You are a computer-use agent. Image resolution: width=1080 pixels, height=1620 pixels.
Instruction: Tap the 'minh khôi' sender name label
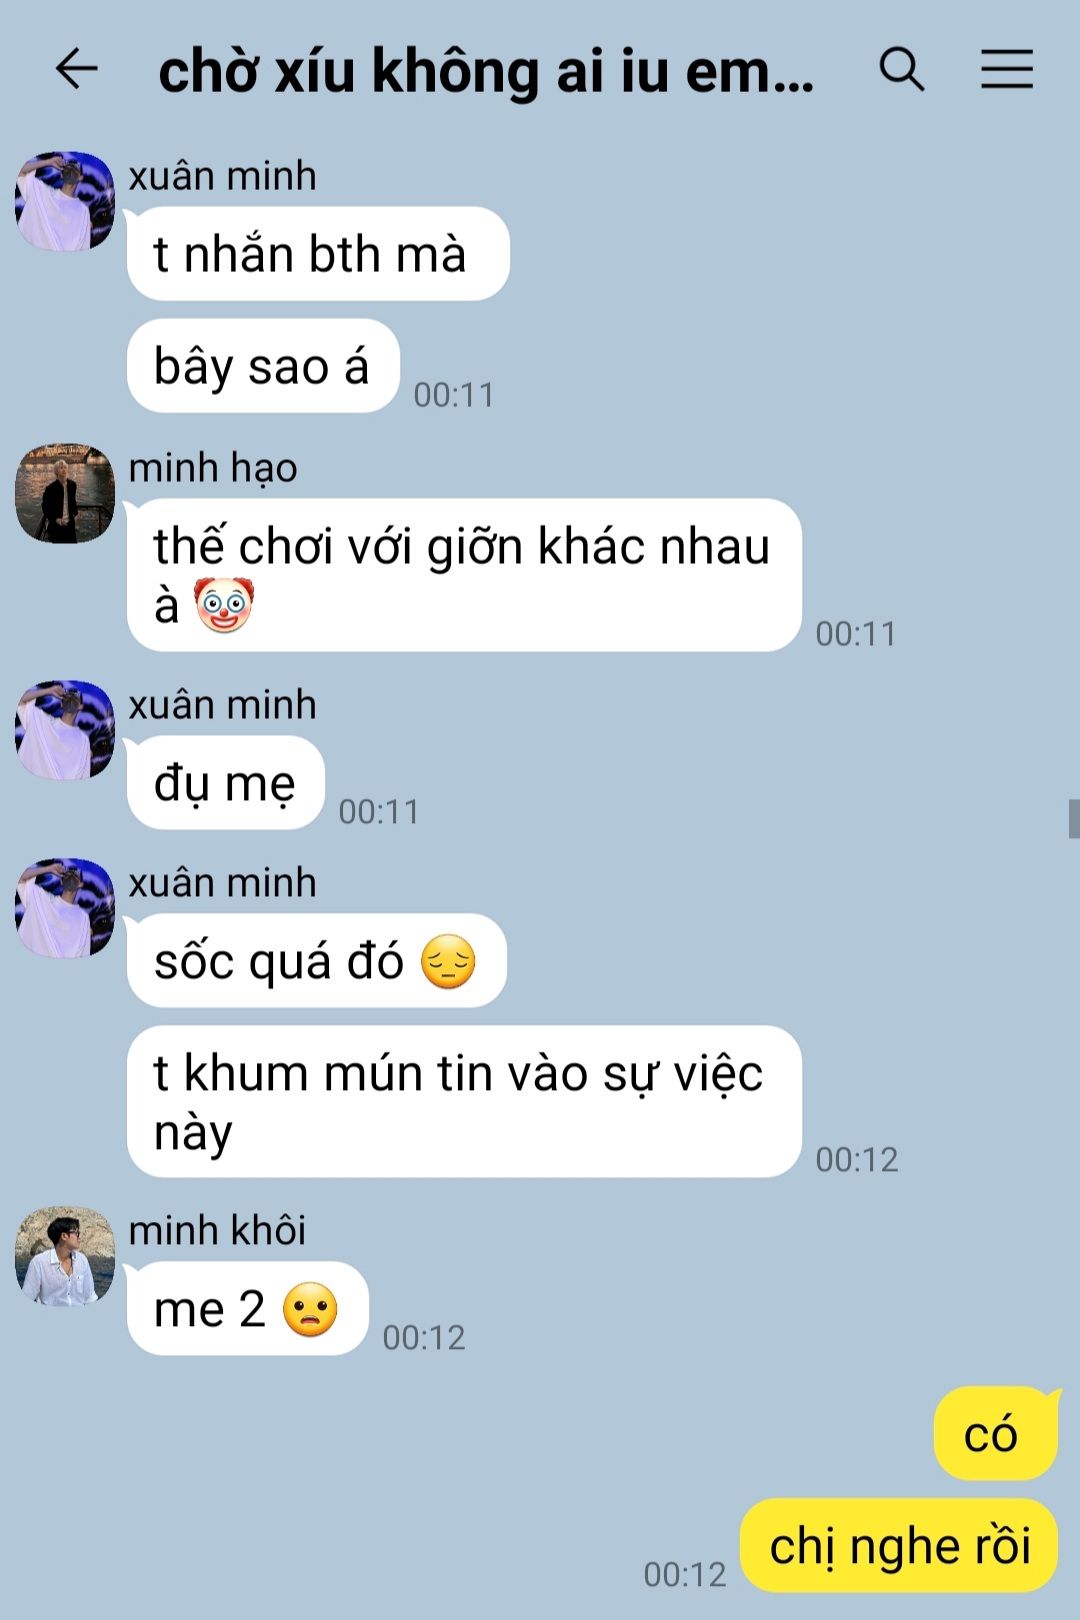(217, 1230)
